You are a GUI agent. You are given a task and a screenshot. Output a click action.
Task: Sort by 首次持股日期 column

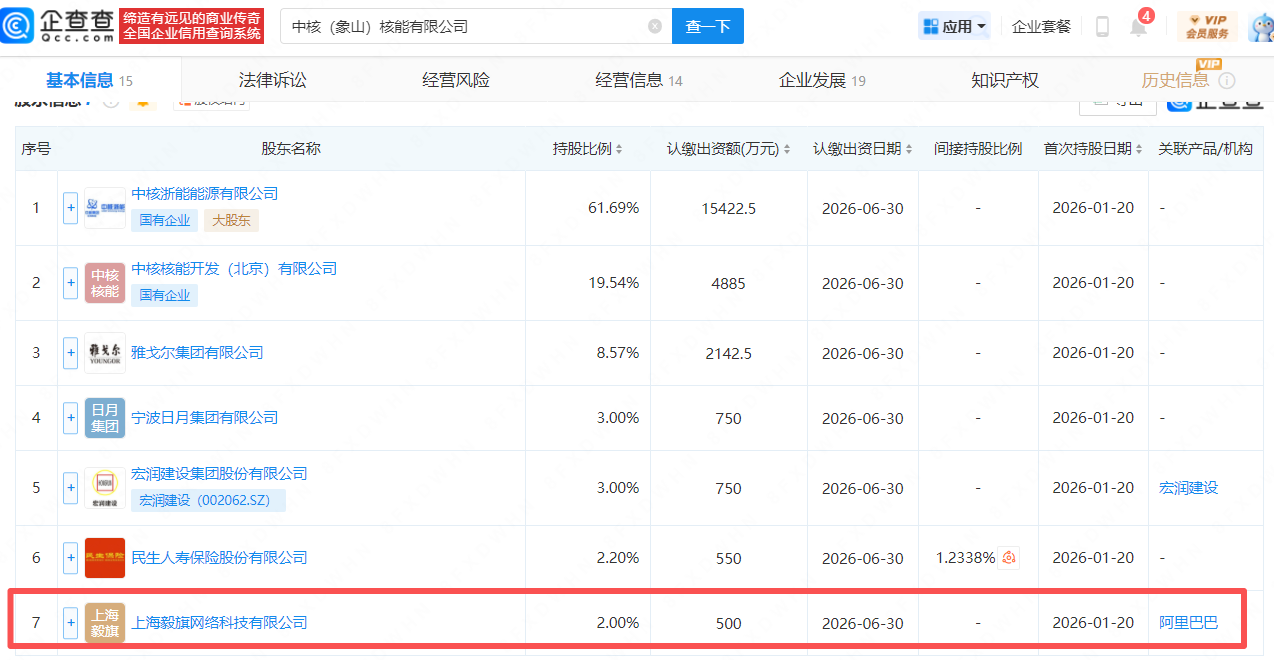[1093, 149]
